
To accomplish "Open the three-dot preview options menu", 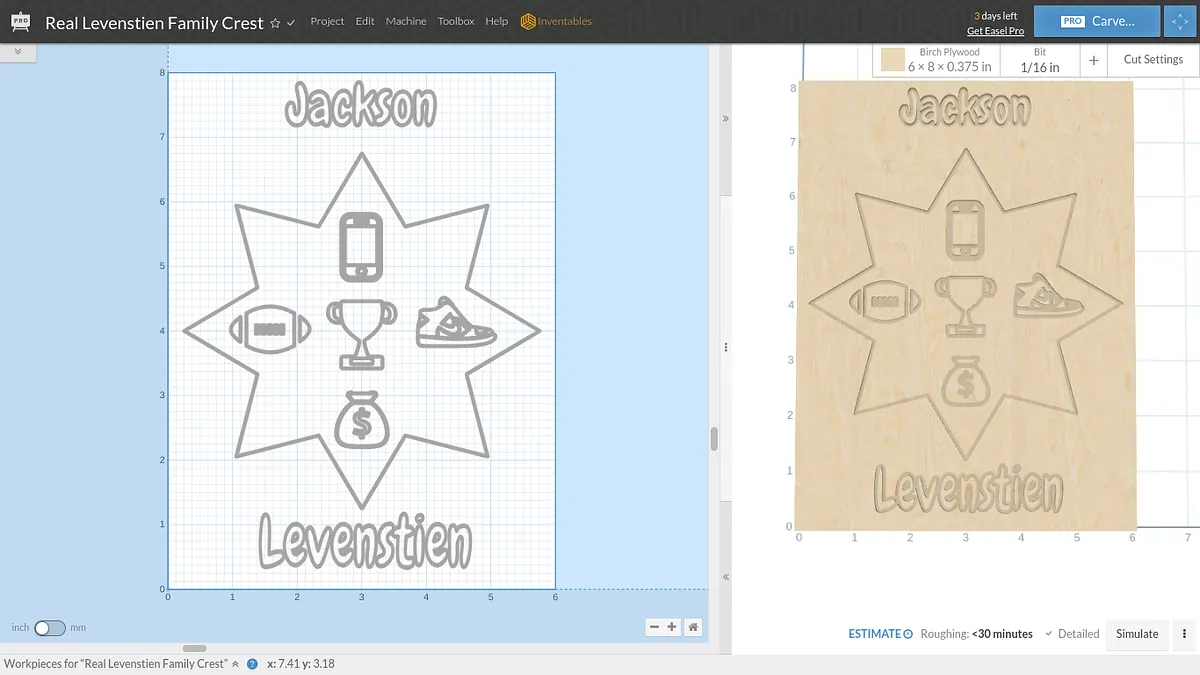I will click(x=1184, y=633).
